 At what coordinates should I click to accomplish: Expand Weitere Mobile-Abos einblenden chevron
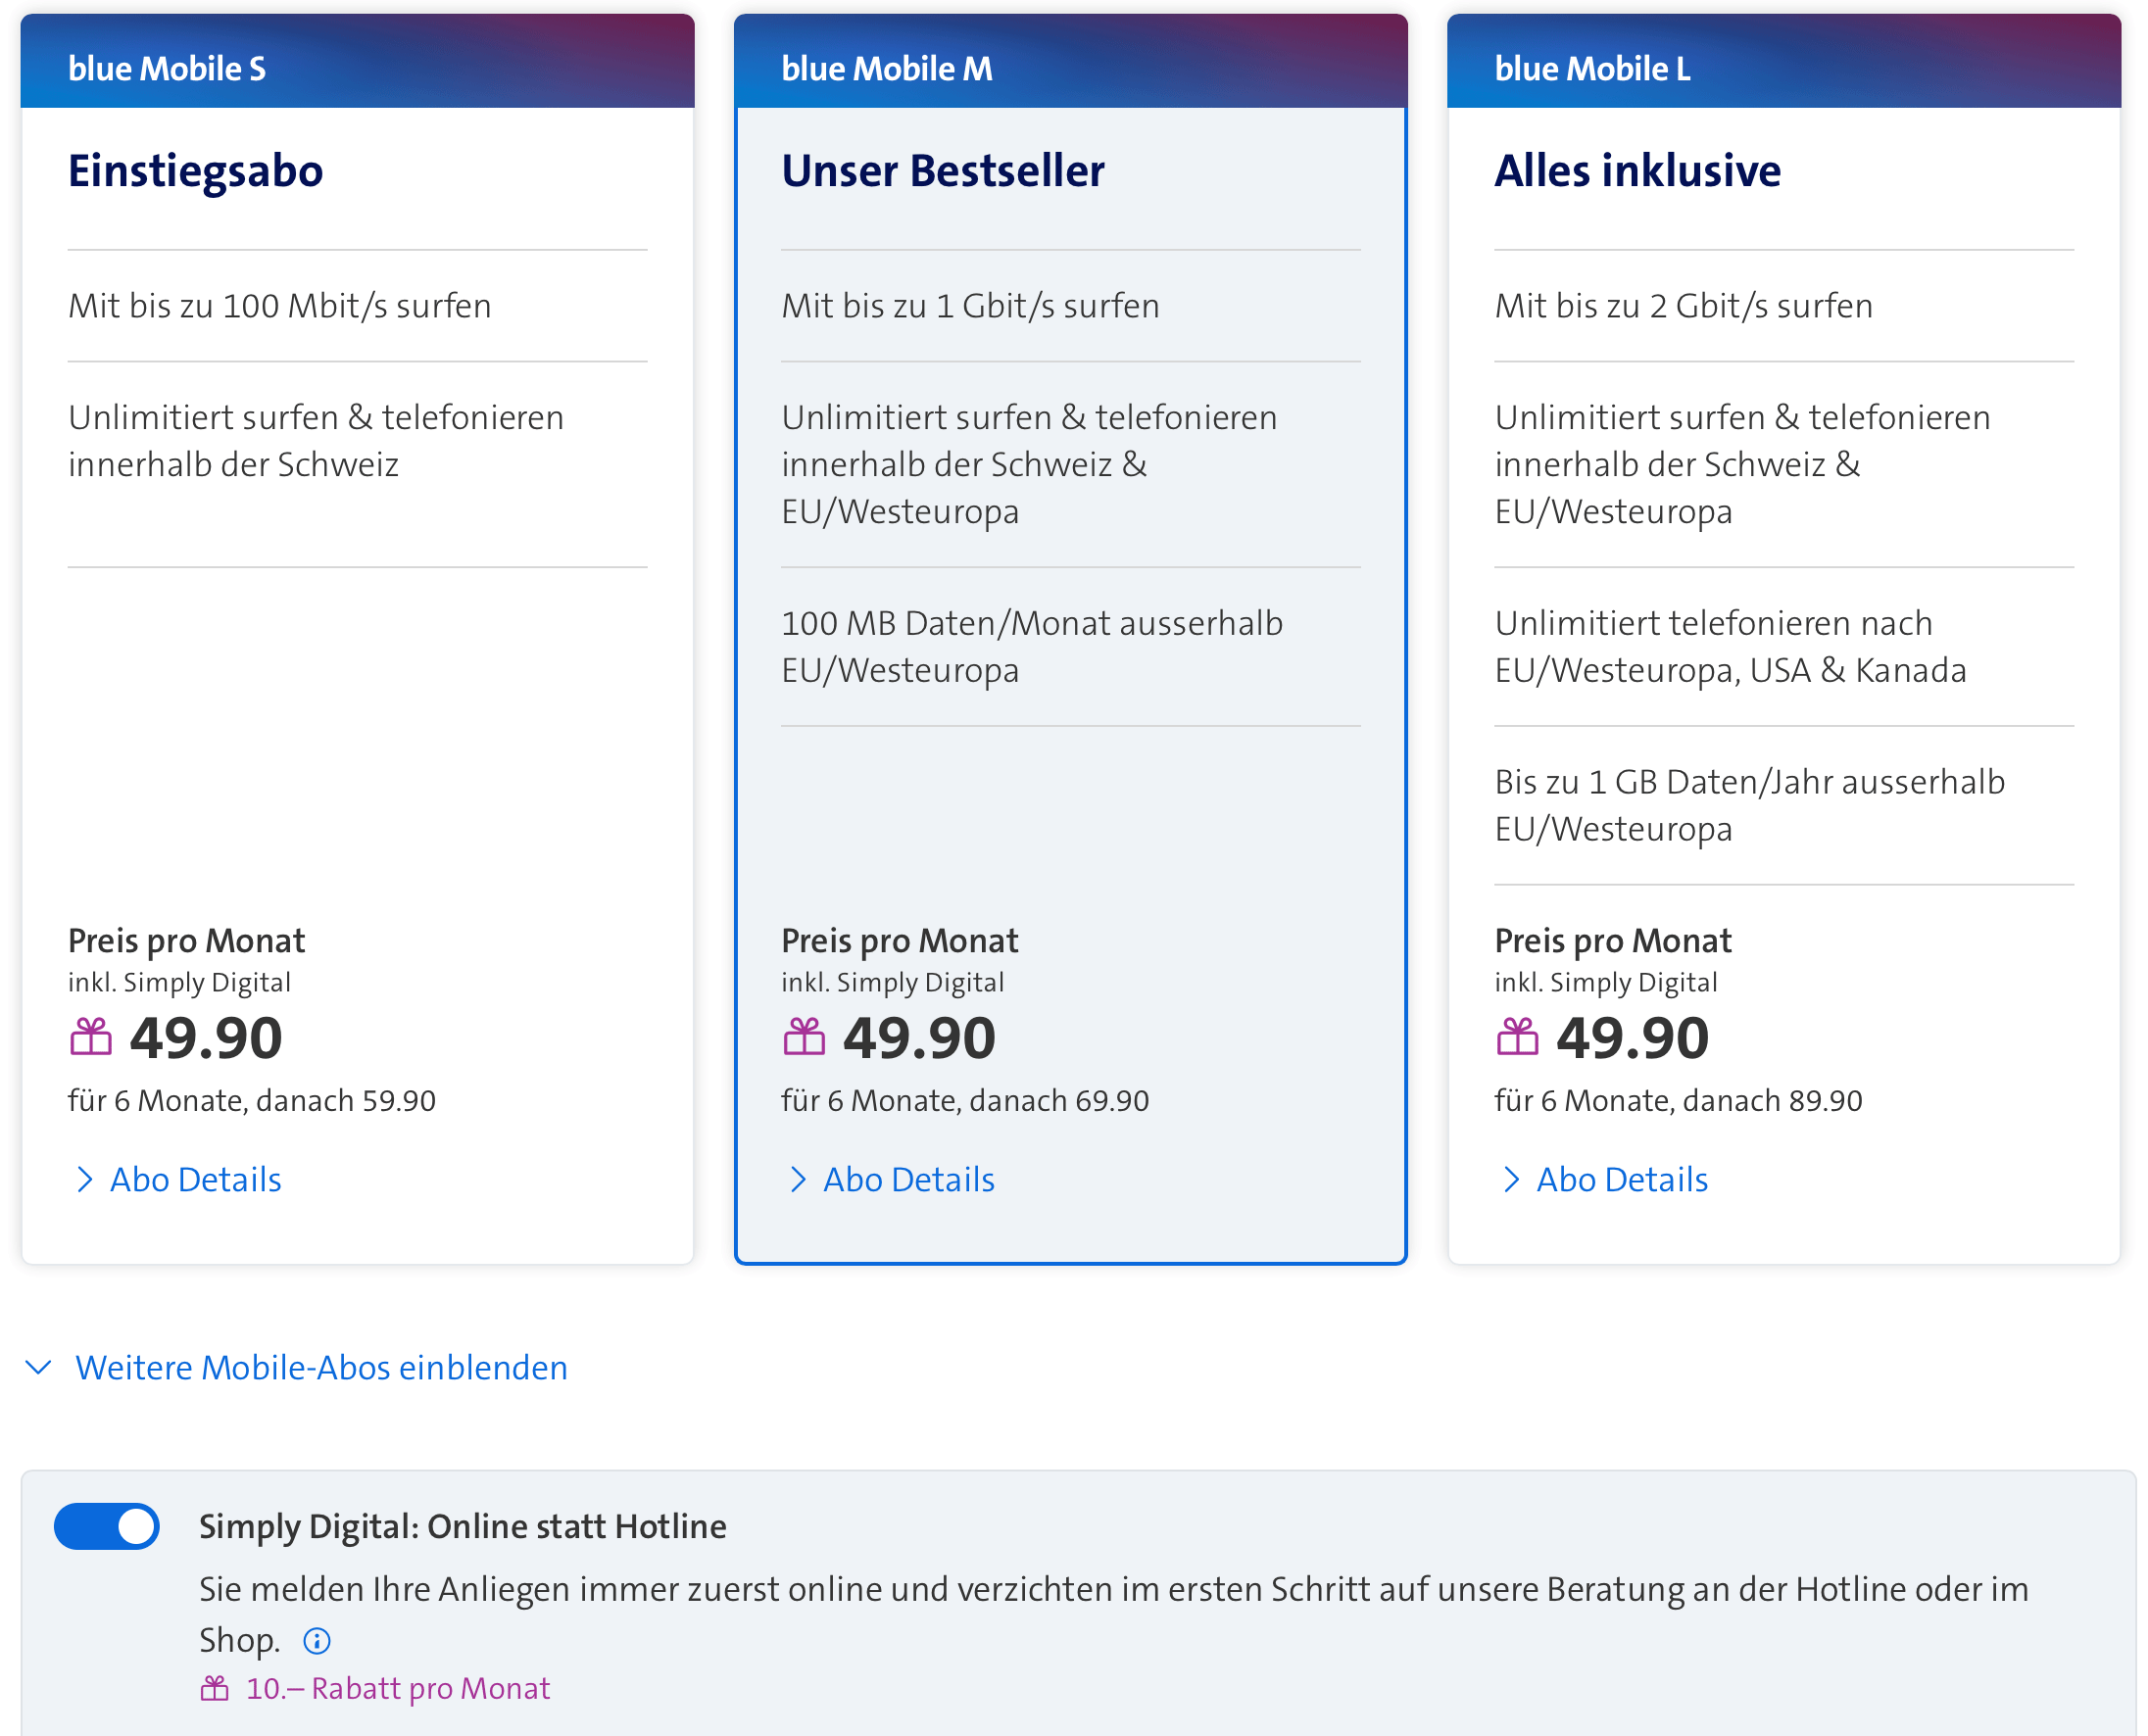pos(38,1367)
